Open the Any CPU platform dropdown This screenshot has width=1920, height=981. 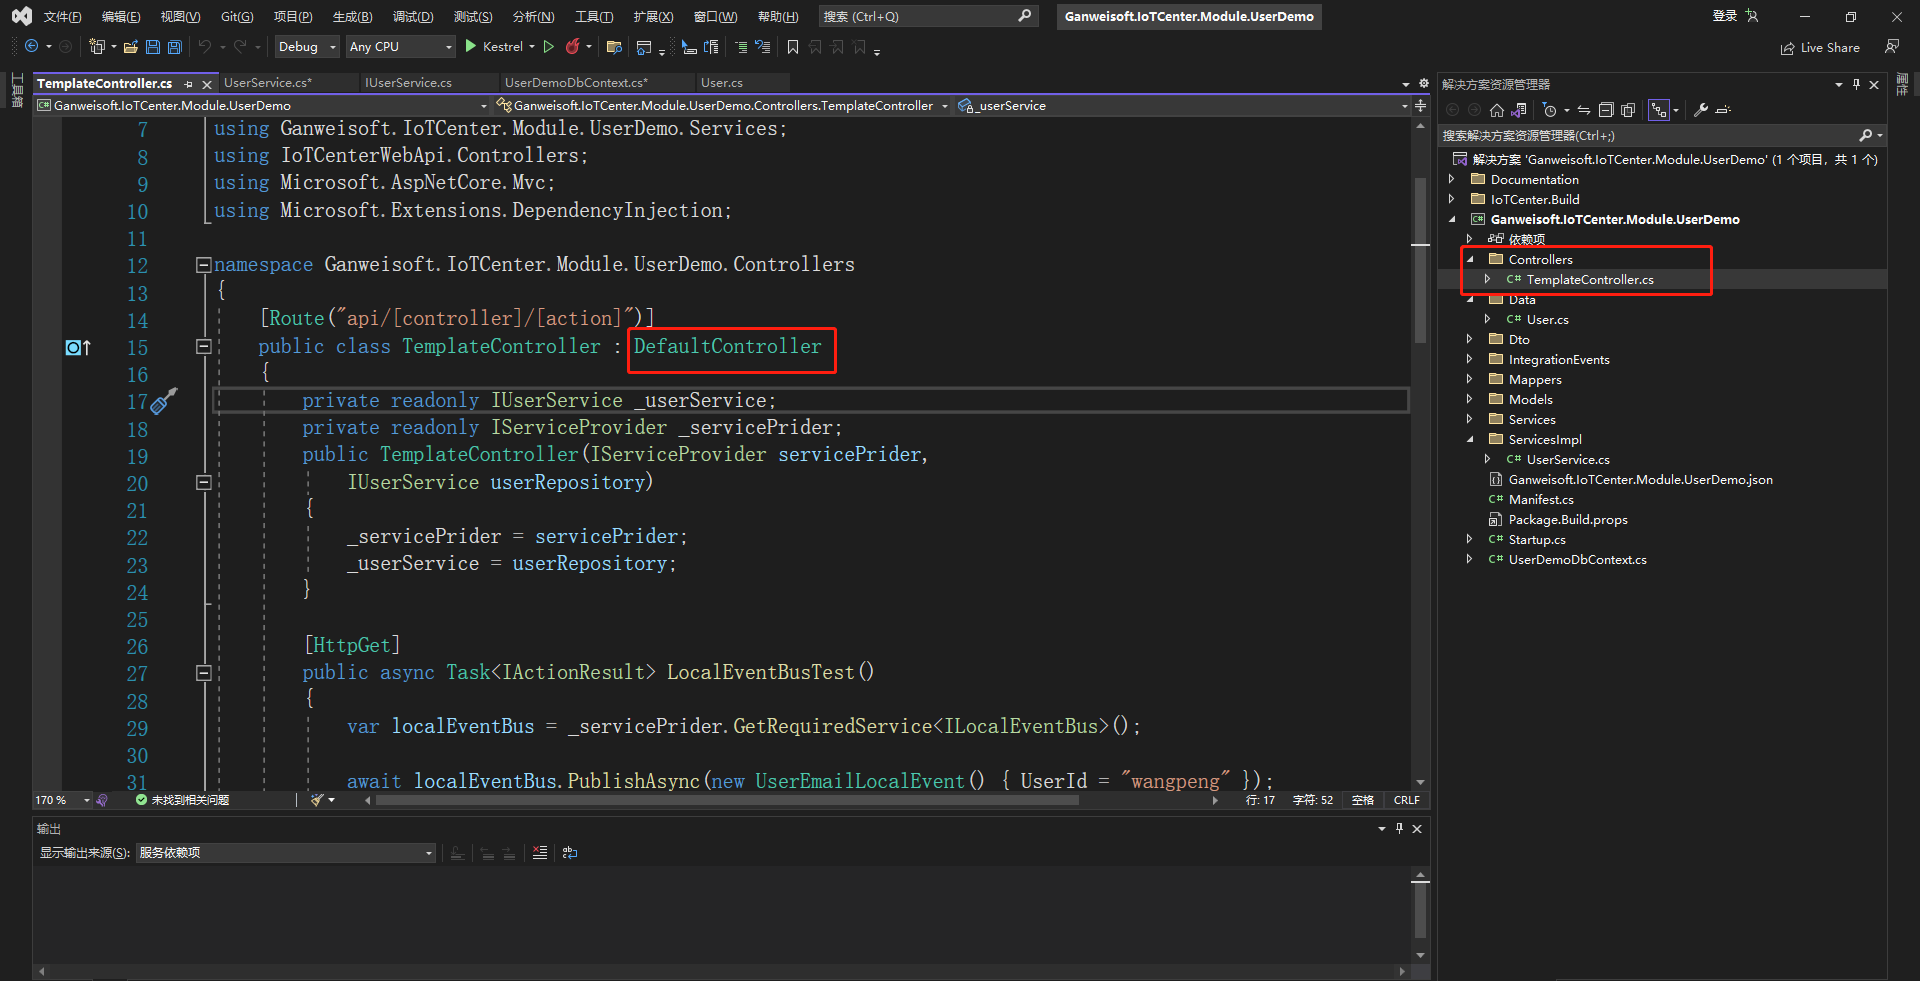coord(400,47)
